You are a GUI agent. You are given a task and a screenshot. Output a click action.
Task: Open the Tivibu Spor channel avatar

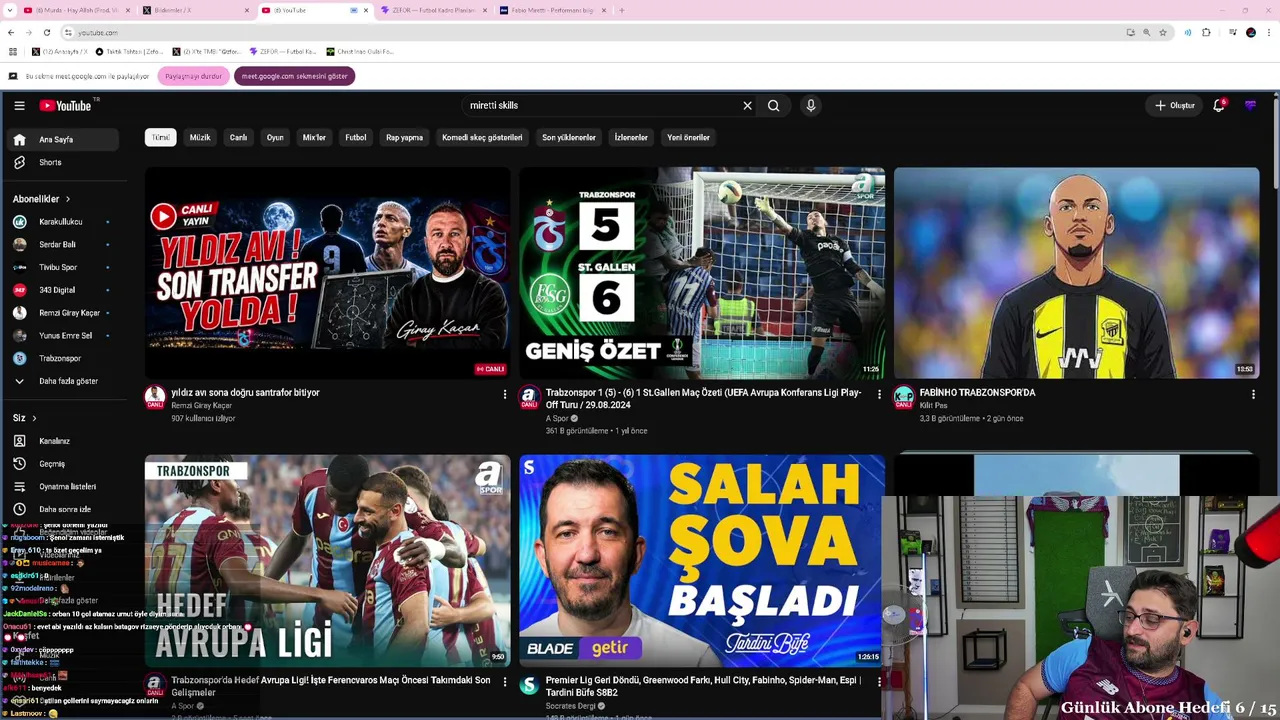coord(19,267)
